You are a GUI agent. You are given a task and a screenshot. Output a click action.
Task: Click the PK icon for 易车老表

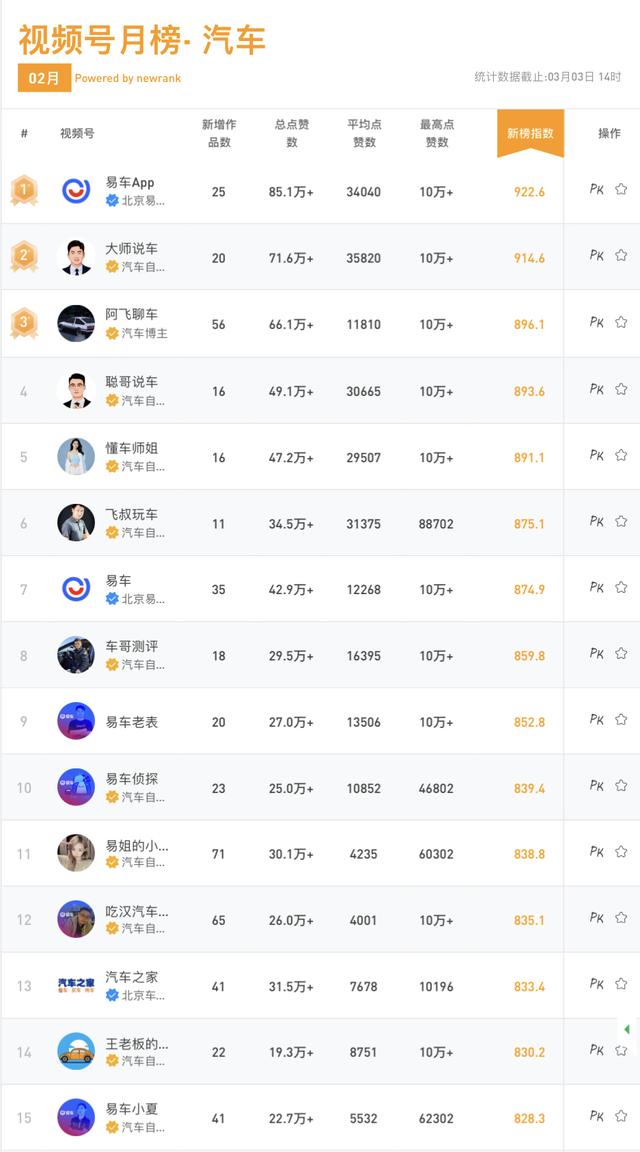point(597,720)
